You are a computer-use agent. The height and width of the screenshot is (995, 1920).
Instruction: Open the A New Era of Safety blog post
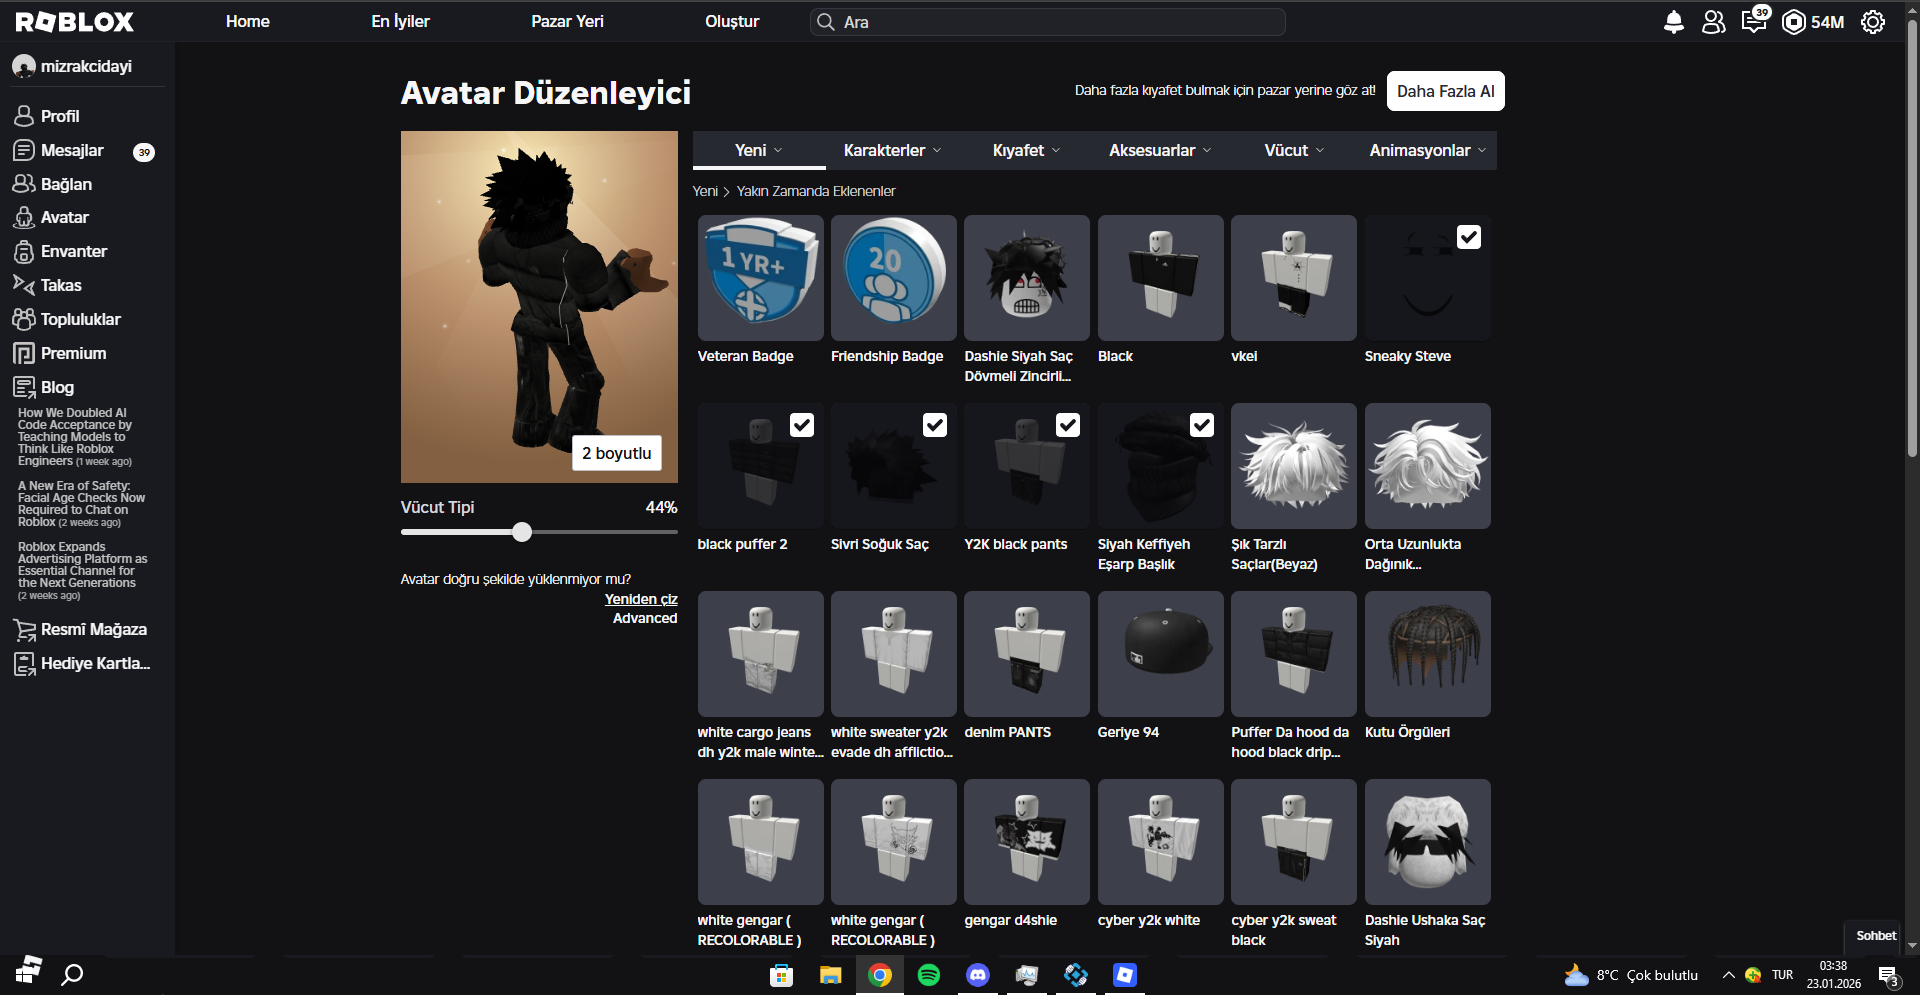pyautogui.click(x=81, y=504)
